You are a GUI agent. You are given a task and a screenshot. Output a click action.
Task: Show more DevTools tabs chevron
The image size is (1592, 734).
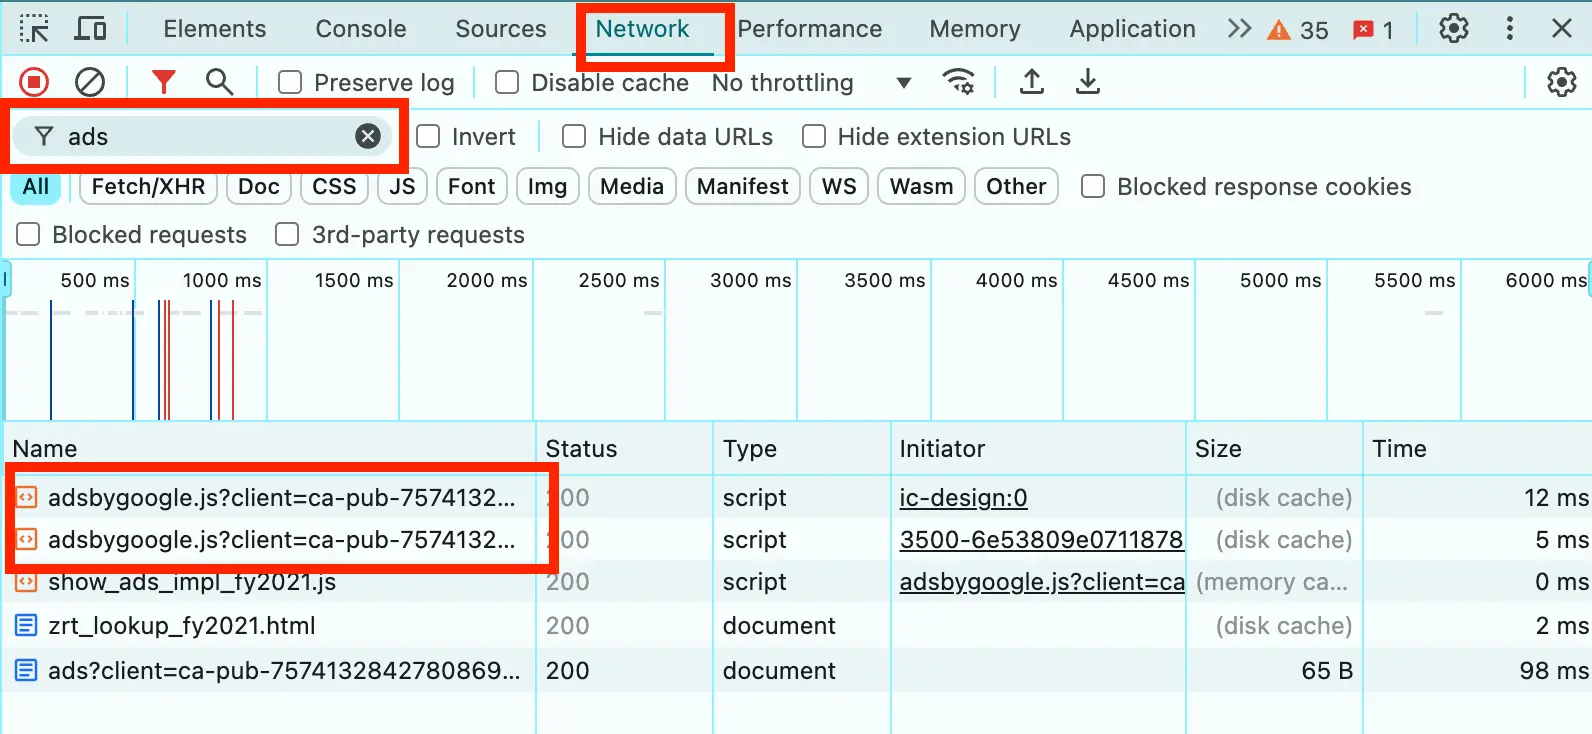pyautogui.click(x=1239, y=29)
